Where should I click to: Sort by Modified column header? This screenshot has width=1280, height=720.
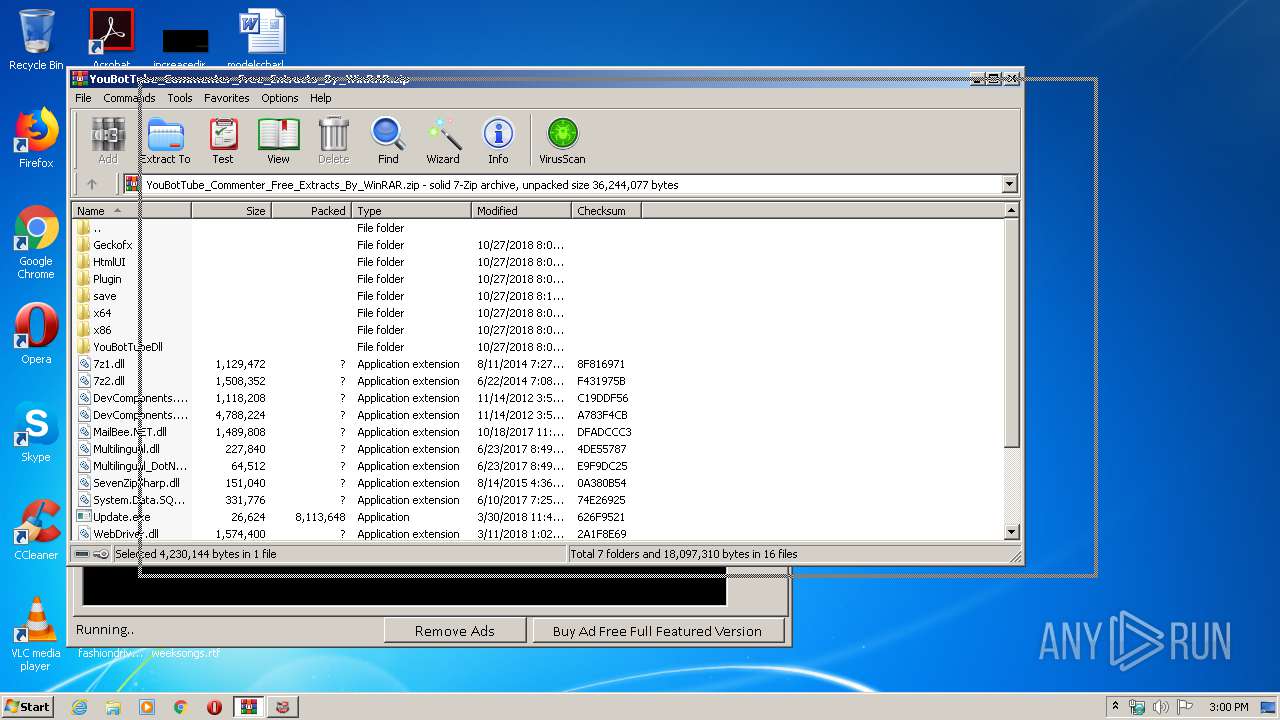point(521,211)
